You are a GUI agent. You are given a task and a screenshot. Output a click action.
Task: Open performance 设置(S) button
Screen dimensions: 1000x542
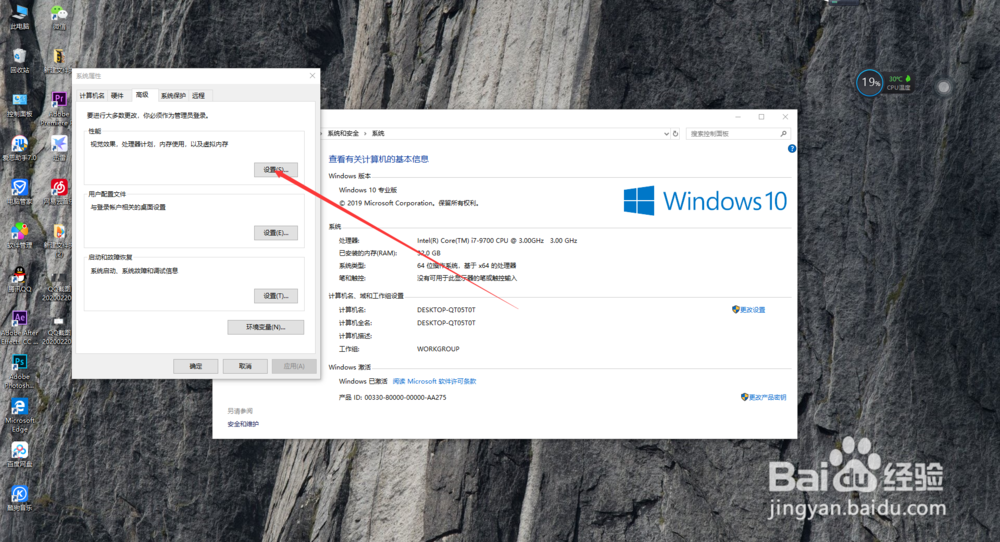point(276,170)
